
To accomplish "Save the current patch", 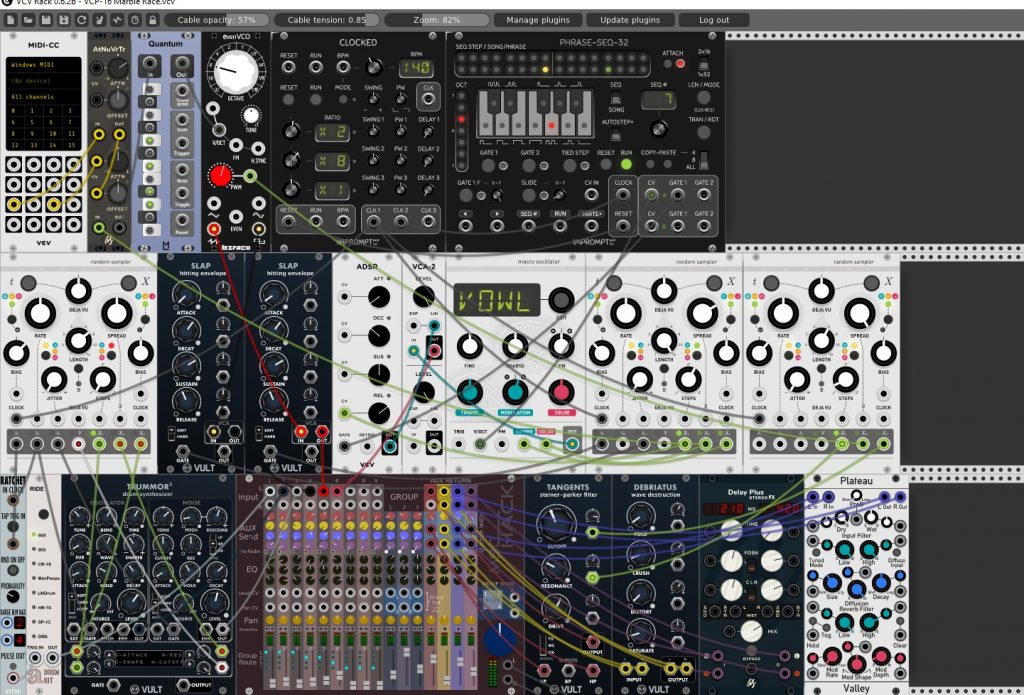I will pyautogui.click(x=46, y=20).
